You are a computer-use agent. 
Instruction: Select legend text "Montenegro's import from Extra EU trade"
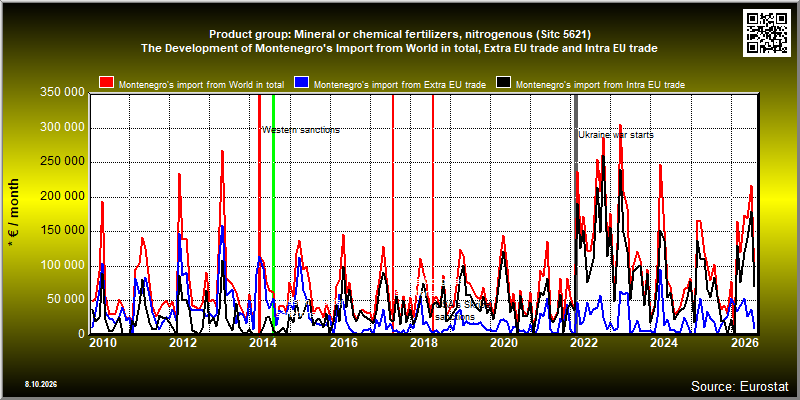[399, 85]
